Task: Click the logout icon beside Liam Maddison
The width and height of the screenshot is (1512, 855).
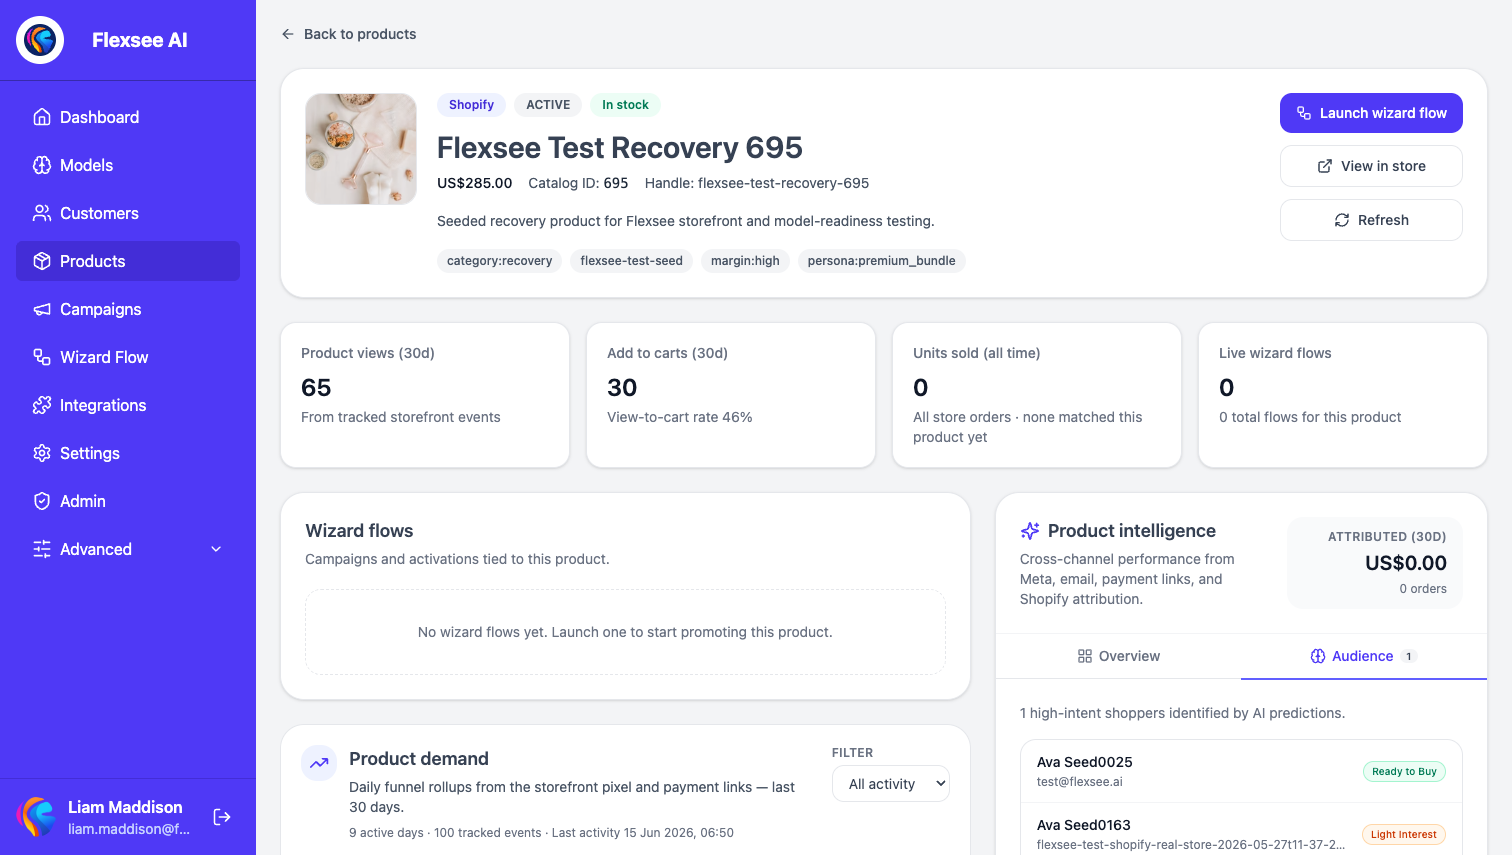Action: tap(222, 817)
